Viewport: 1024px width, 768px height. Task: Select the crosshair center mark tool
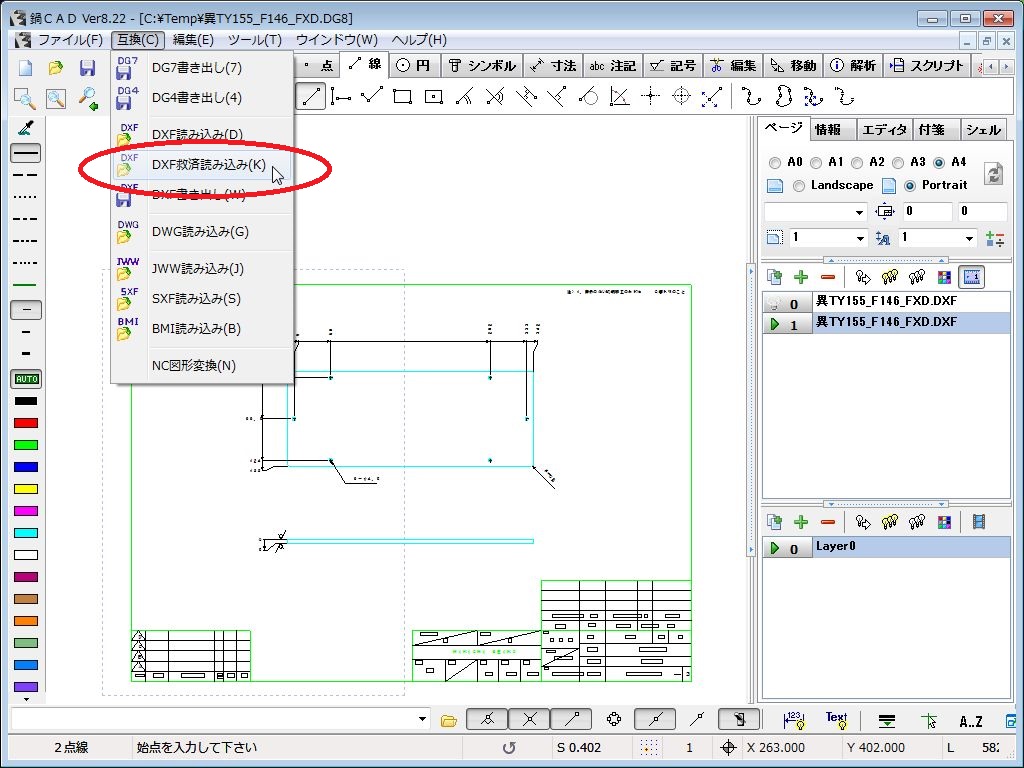(650, 97)
